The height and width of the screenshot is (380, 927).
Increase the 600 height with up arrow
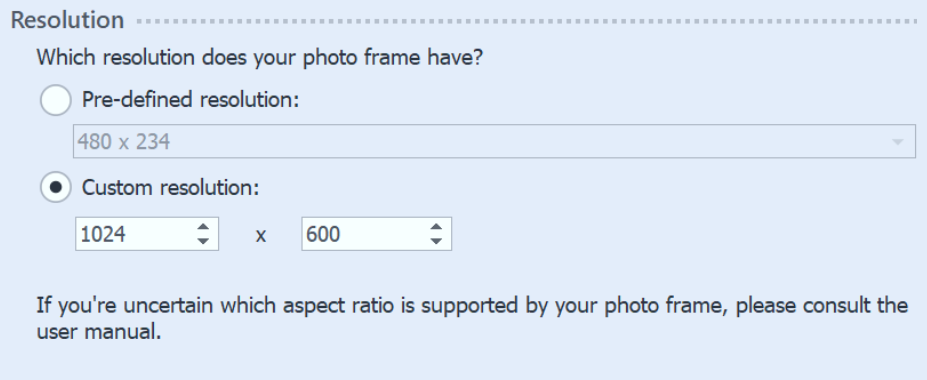tap(436, 227)
